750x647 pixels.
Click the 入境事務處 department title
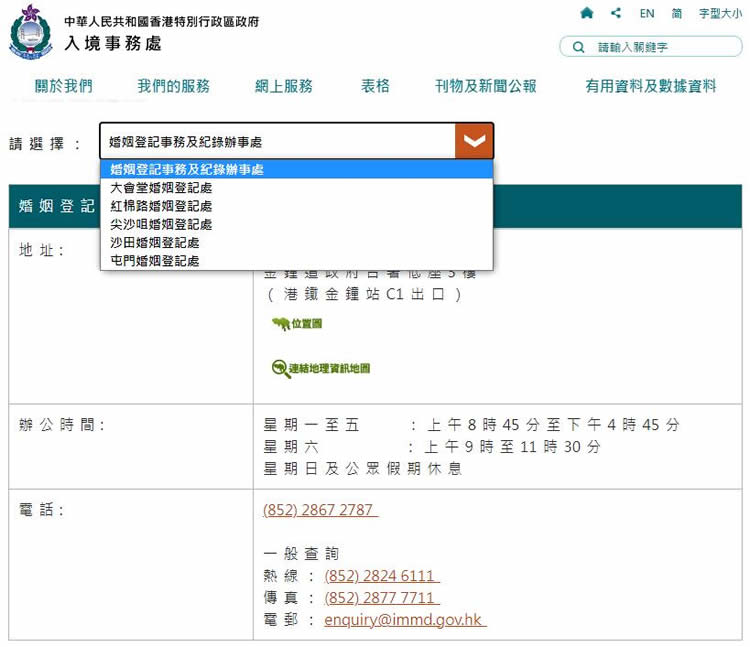pyautogui.click(x=113, y=44)
